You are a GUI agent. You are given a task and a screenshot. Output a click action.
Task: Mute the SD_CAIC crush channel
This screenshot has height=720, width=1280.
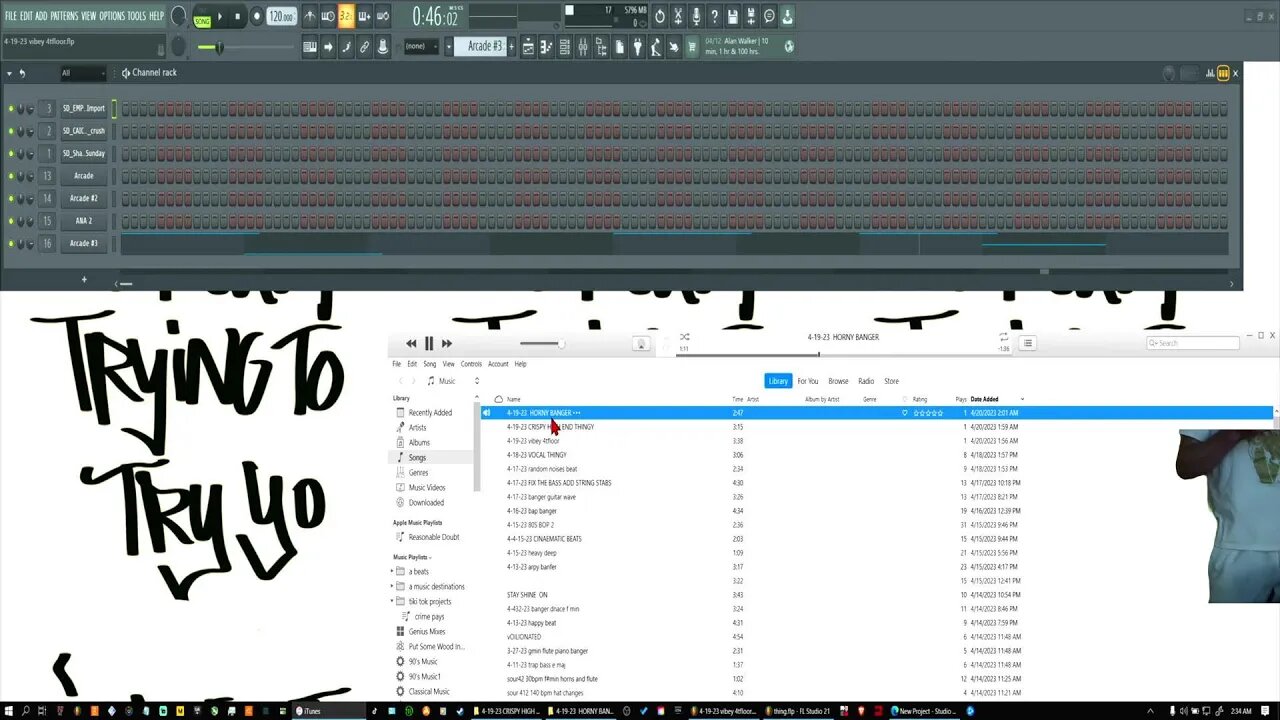tap(11, 131)
